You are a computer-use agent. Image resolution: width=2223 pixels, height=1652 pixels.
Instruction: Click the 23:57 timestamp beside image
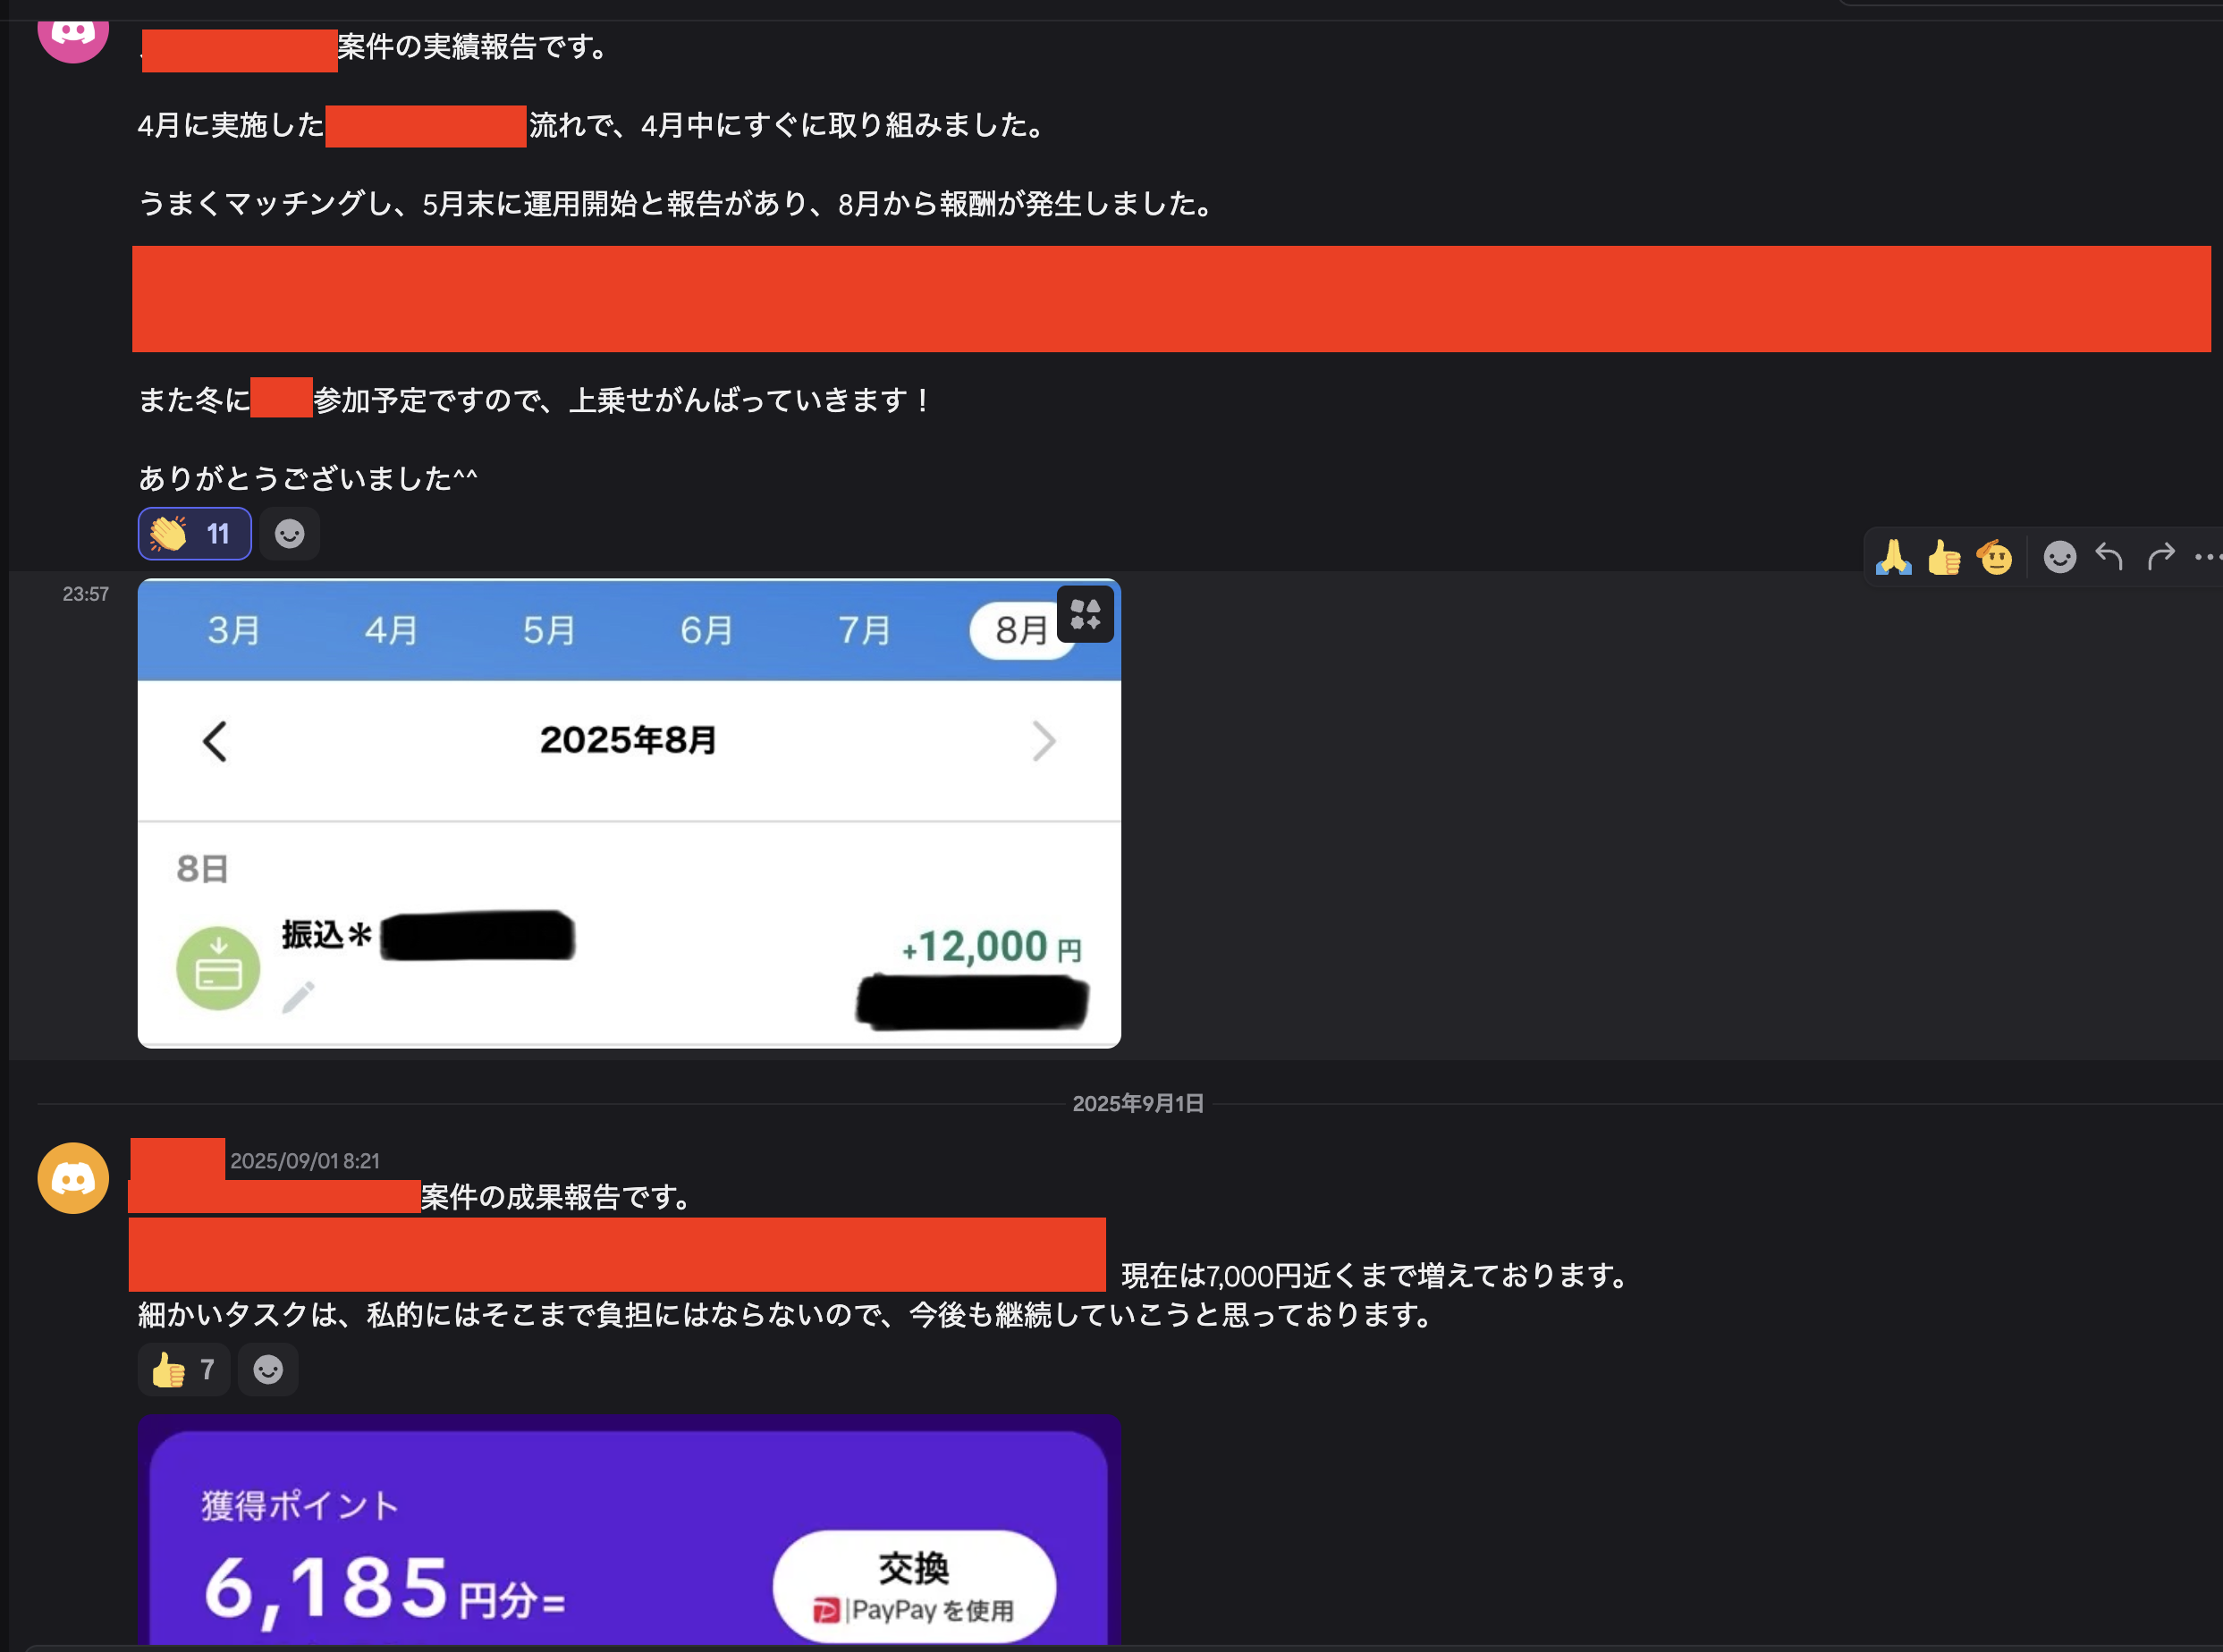(x=86, y=594)
